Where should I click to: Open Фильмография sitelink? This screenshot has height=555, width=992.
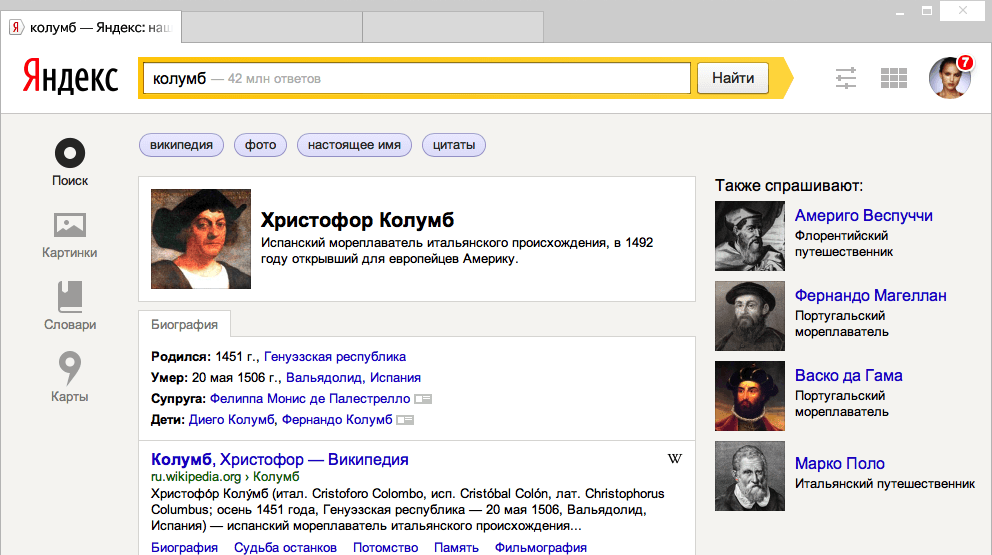[x=541, y=547]
